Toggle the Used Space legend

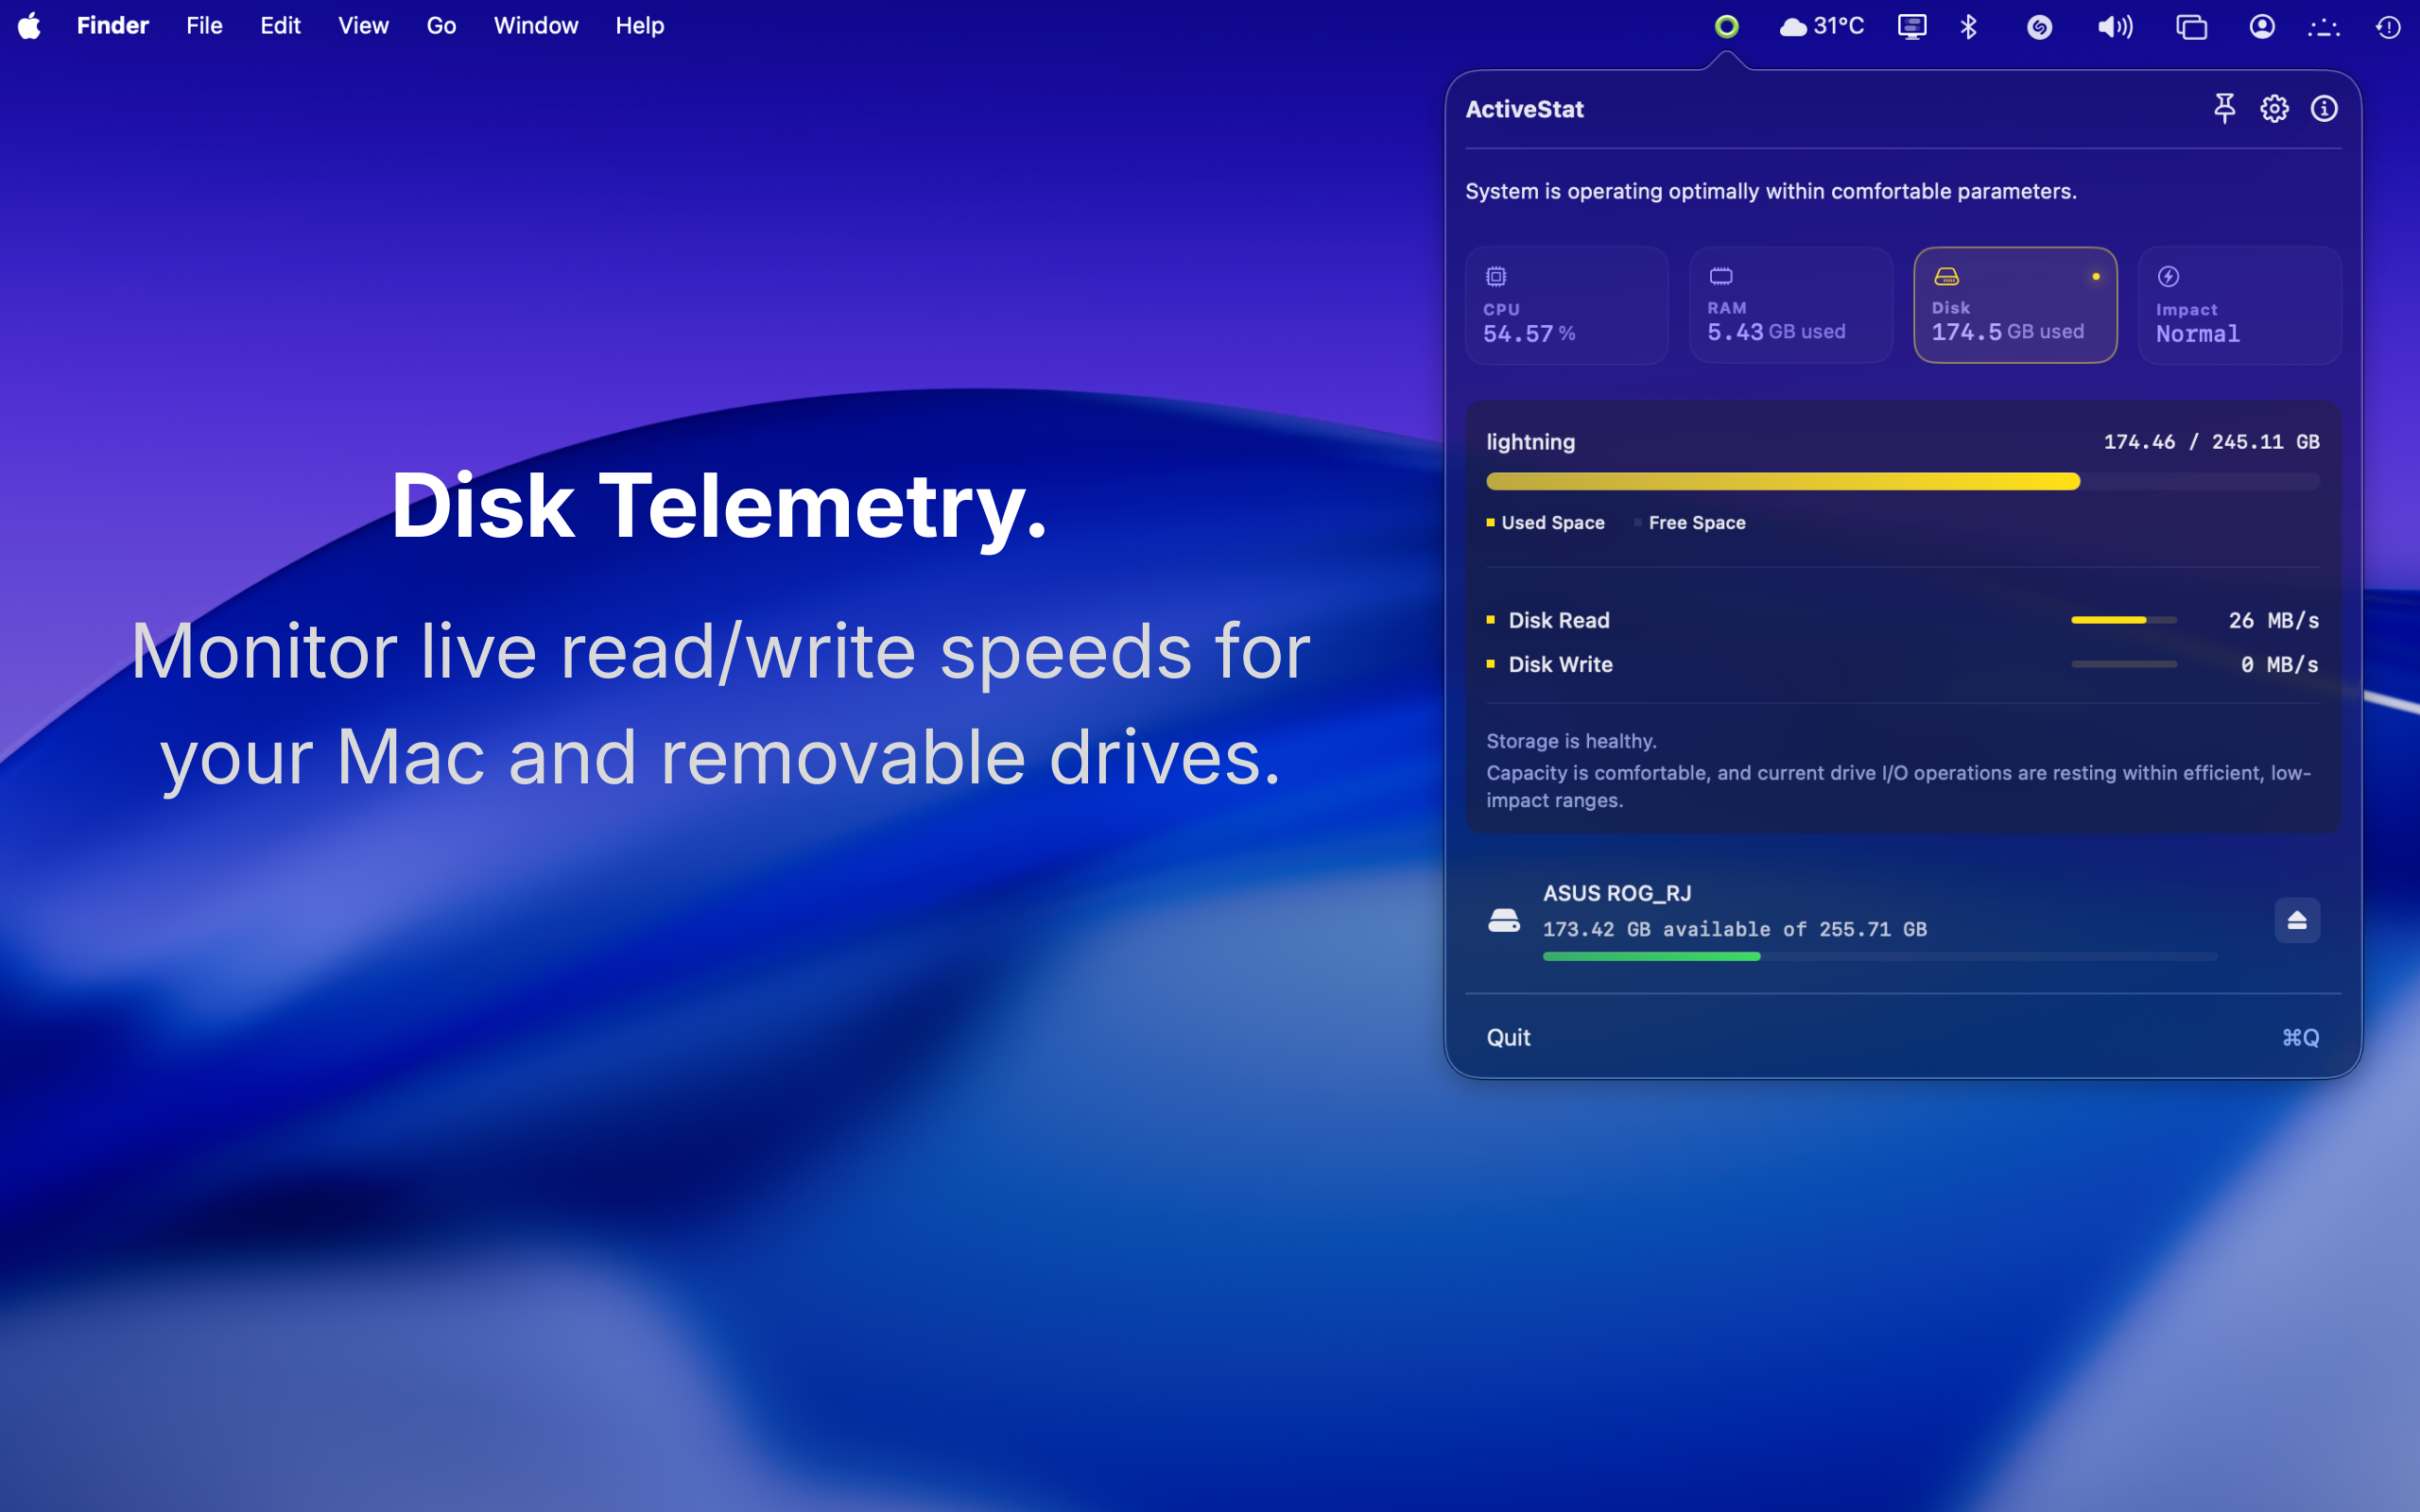point(1545,522)
